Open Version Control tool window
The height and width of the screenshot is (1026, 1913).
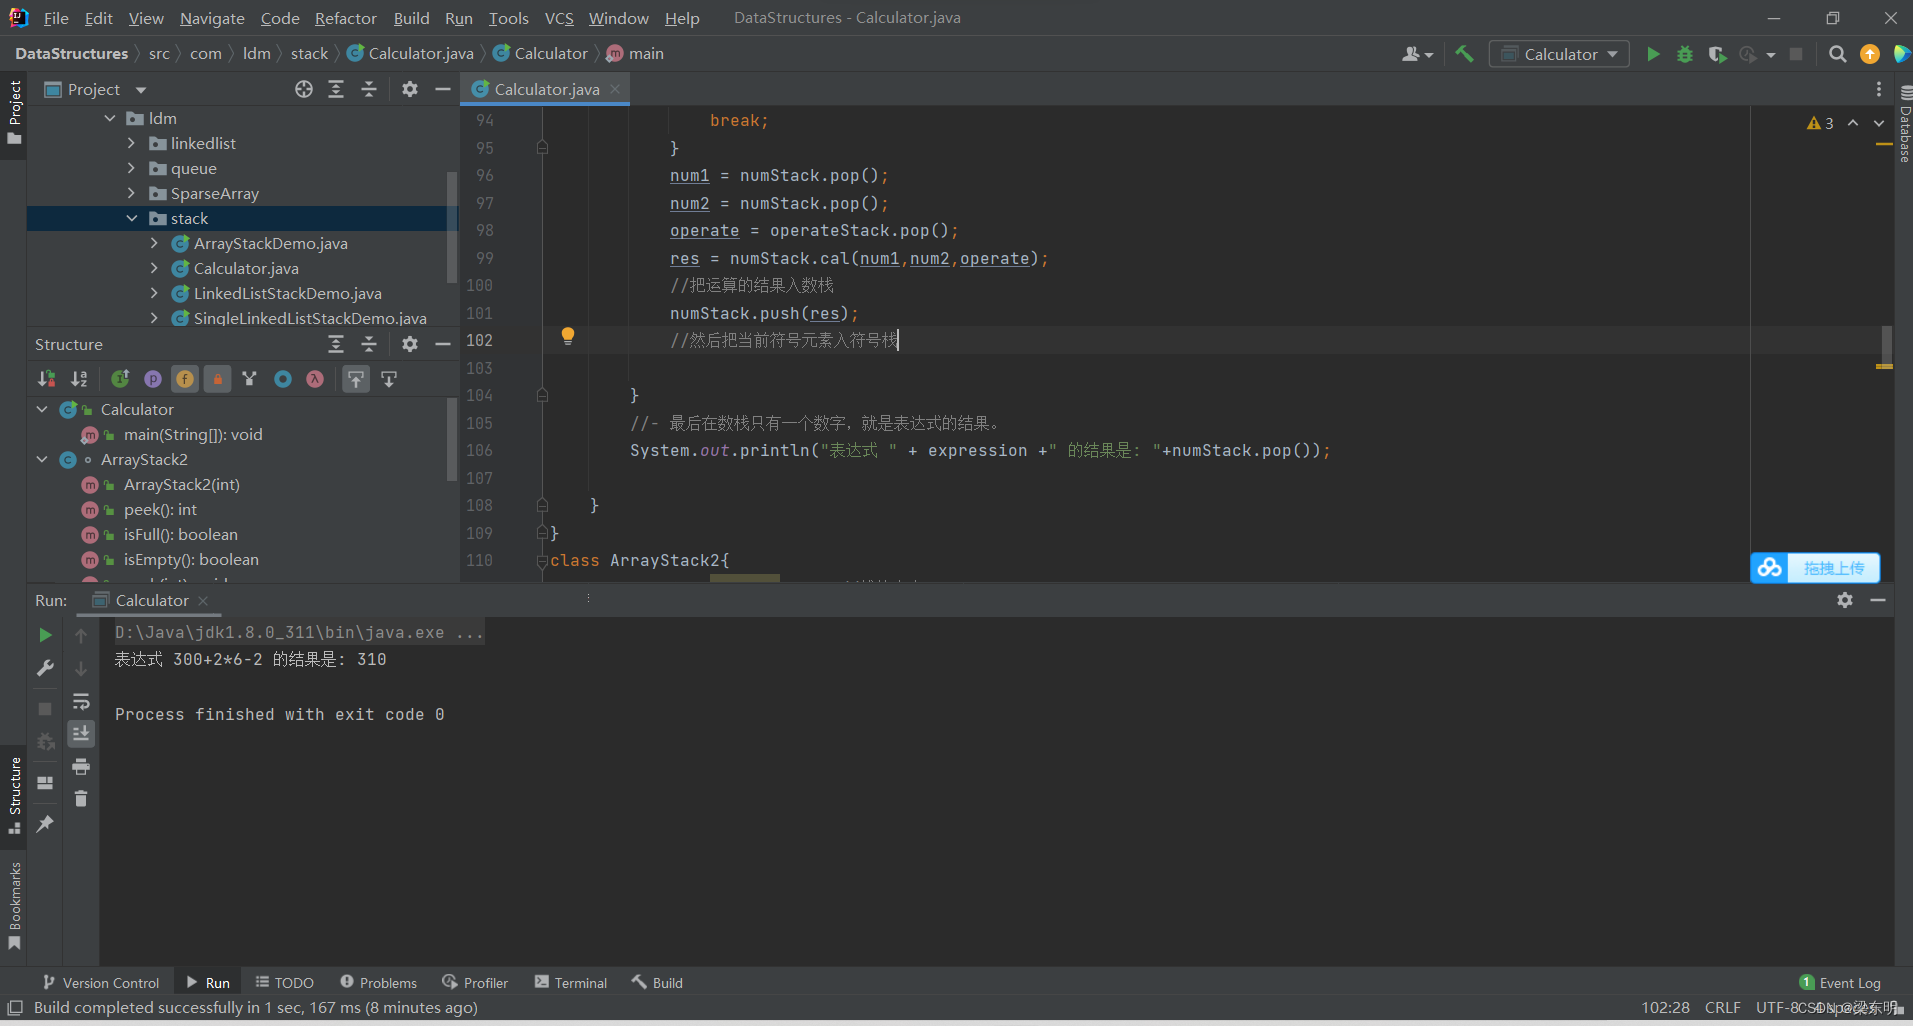(x=101, y=982)
